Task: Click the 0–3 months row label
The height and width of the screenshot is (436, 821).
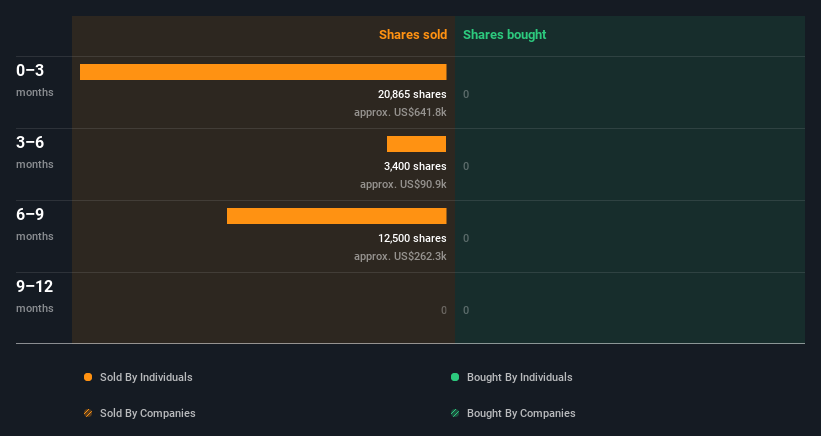Action: [35, 80]
